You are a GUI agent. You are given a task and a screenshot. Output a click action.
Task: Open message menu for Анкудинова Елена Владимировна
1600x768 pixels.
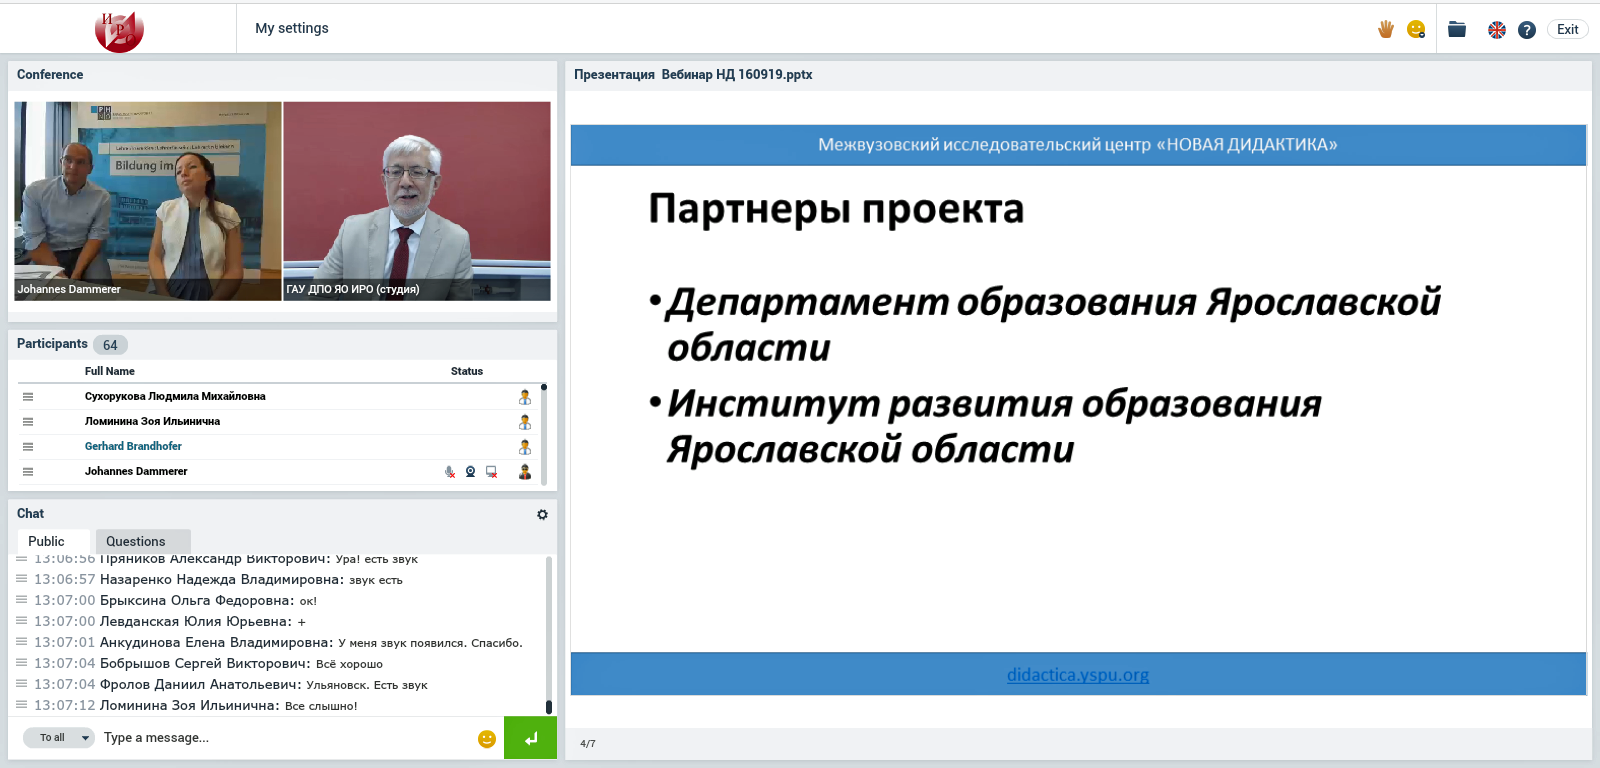(x=22, y=642)
